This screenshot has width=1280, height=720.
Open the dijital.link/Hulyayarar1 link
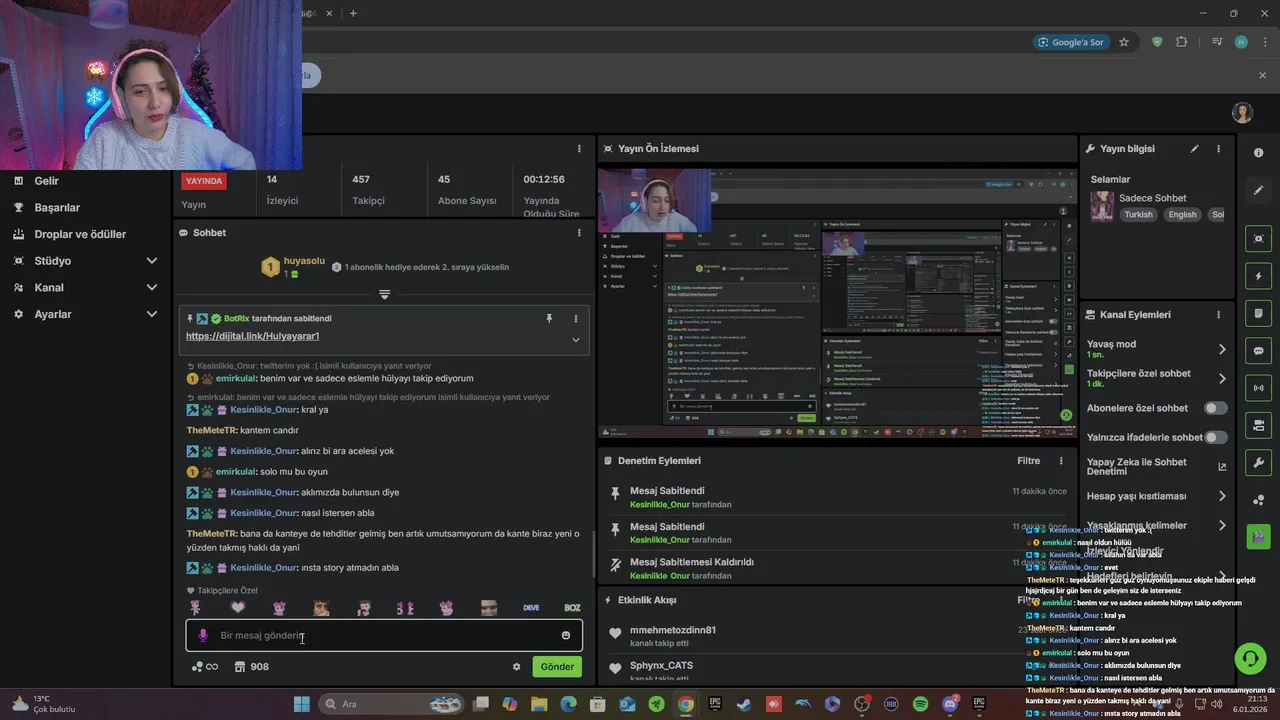tap(252, 337)
